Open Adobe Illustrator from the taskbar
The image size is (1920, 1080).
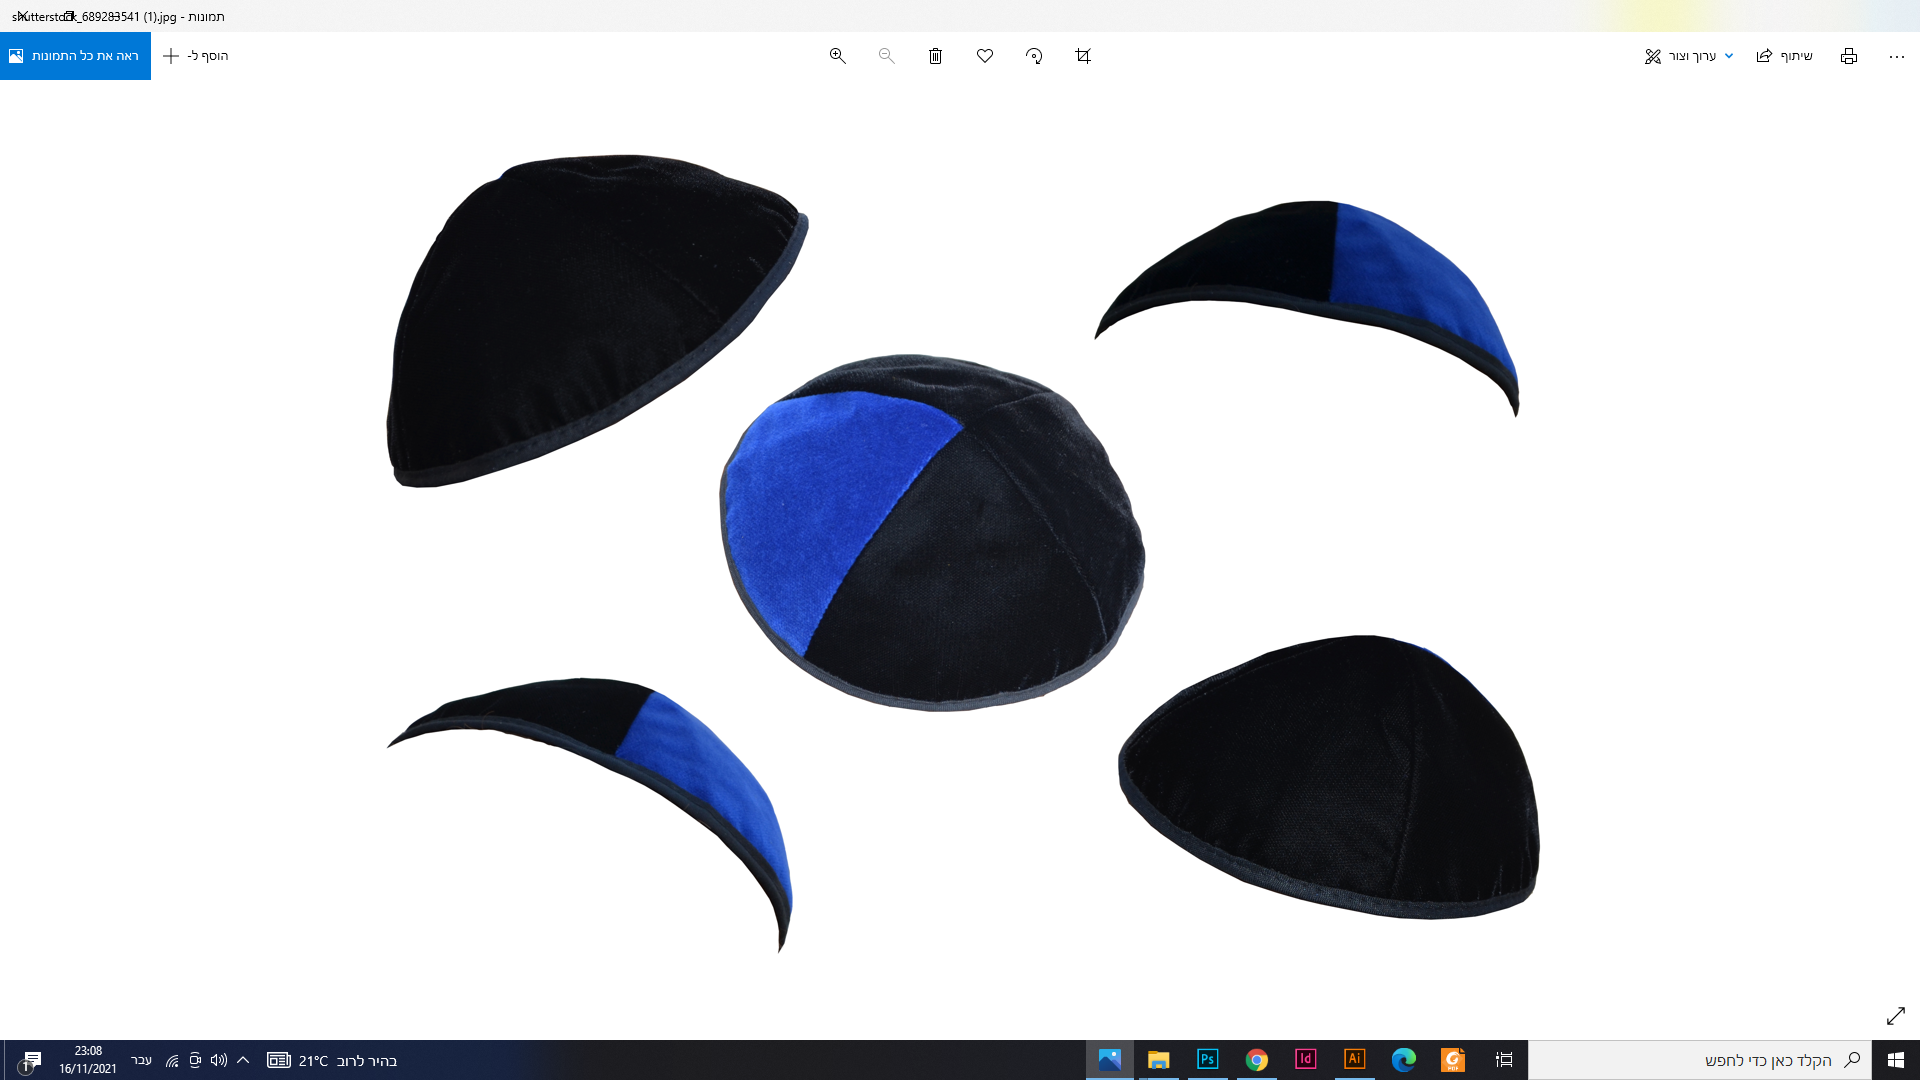pyautogui.click(x=1355, y=1060)
